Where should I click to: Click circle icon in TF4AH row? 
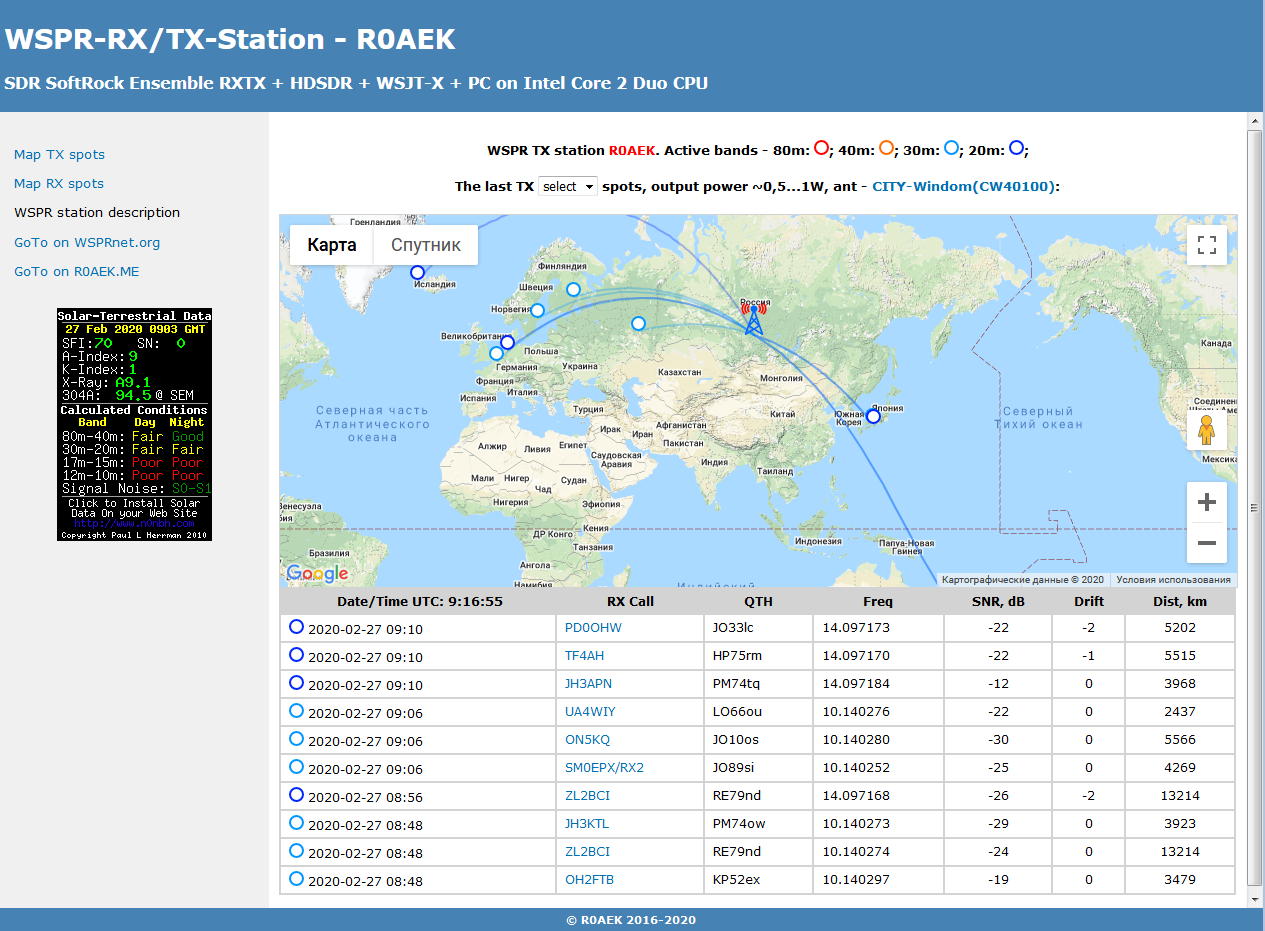[x=296, y=655]
